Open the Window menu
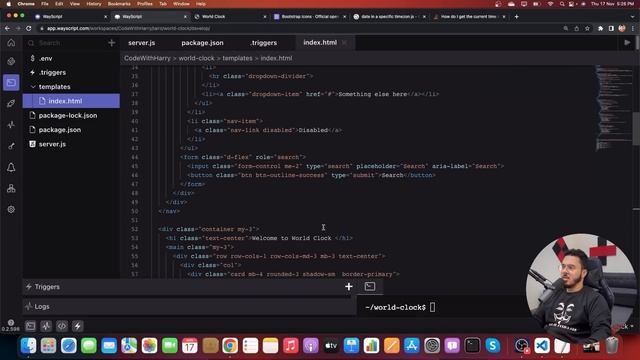This screenshot has height=360, width=640. point(181,4)
